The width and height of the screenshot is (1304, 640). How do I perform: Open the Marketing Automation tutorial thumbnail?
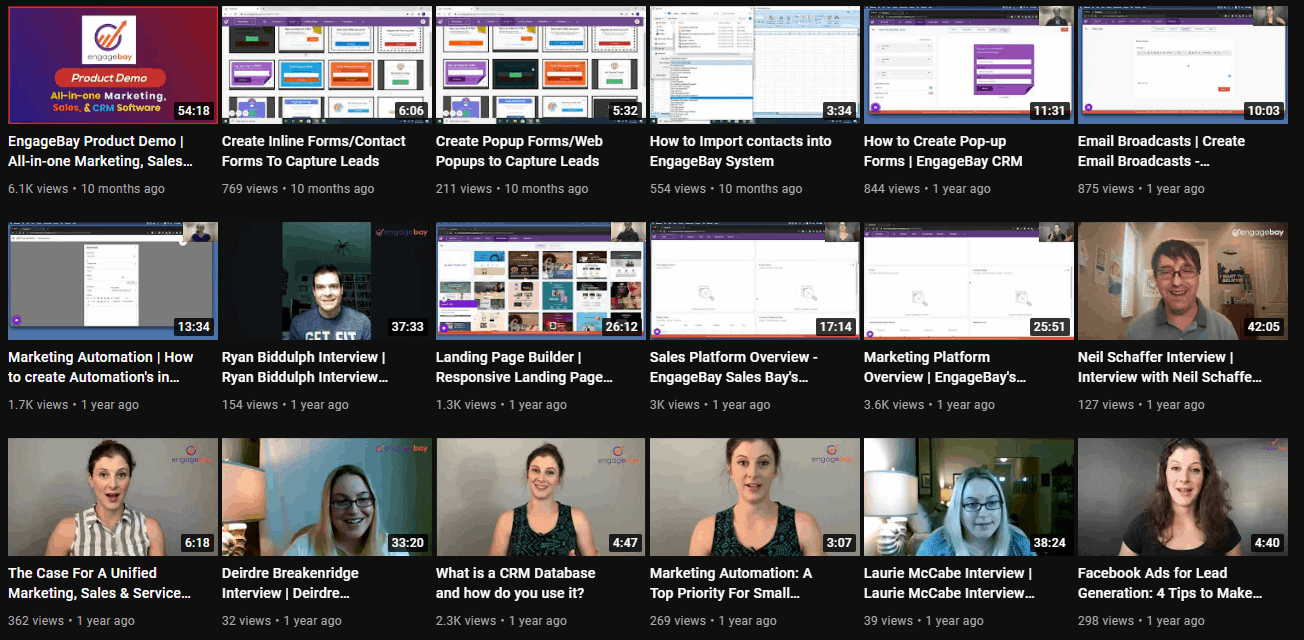click(112, 280)
